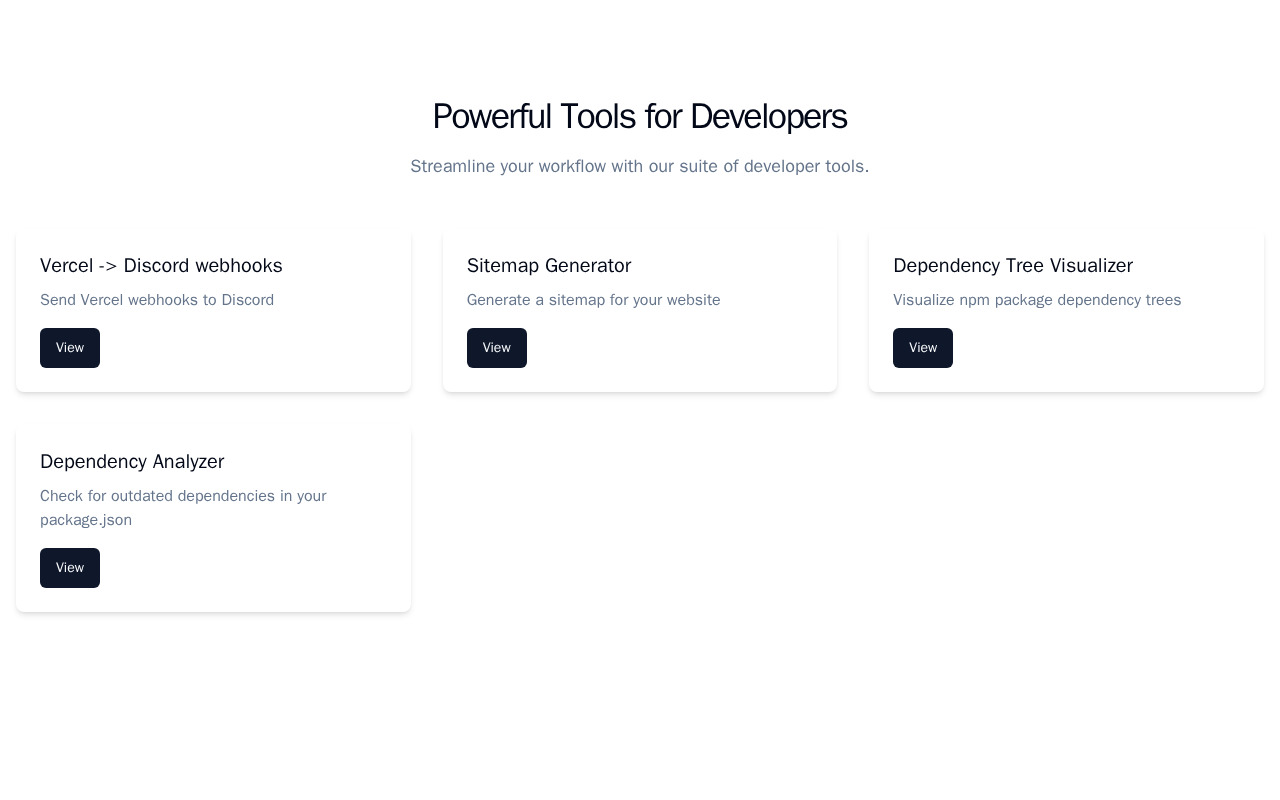Click View button under Sitemap Generator
The image size is (1280, 800).
[497, 348]
